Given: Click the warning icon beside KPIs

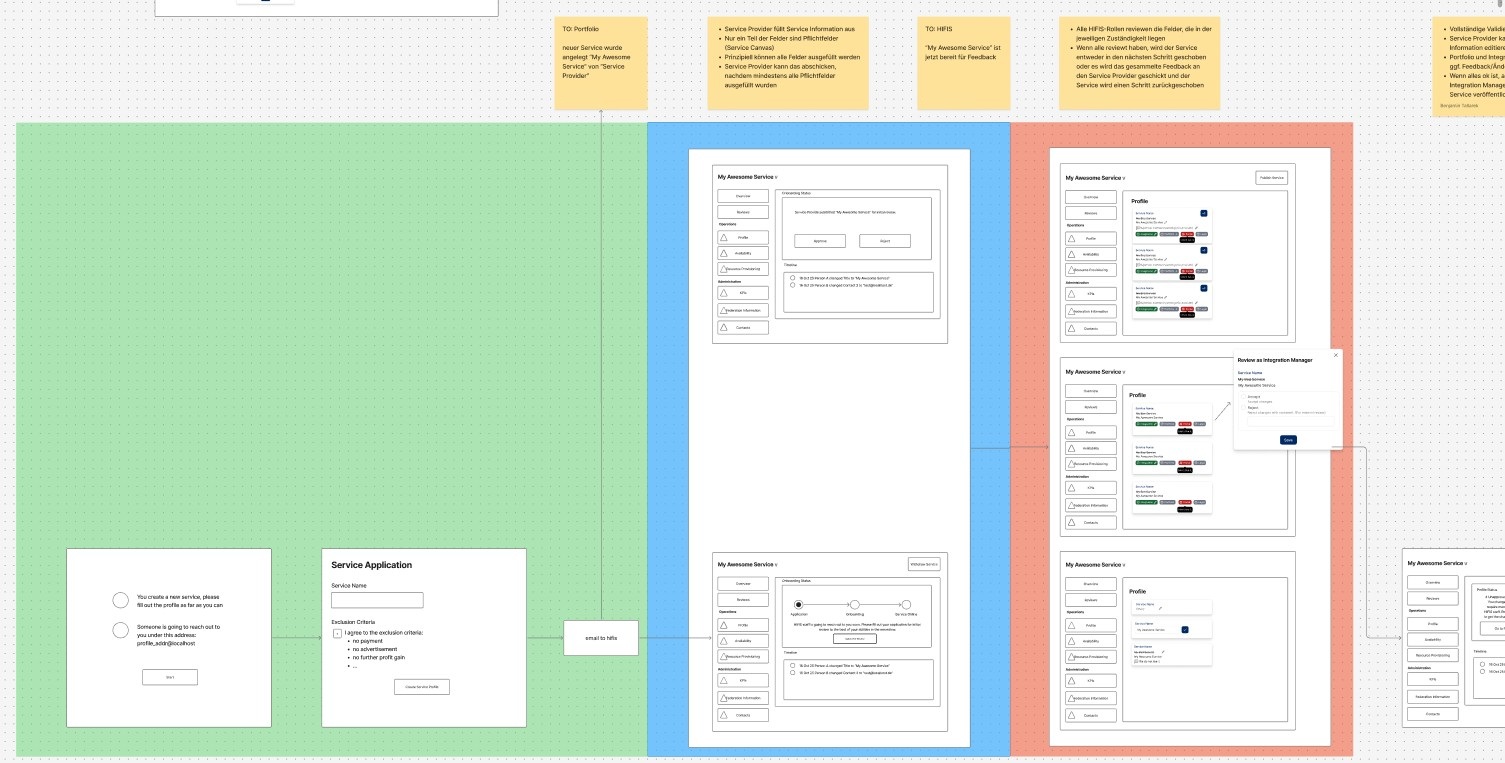Looking at the screenshot, I should [x=724, y=293].
